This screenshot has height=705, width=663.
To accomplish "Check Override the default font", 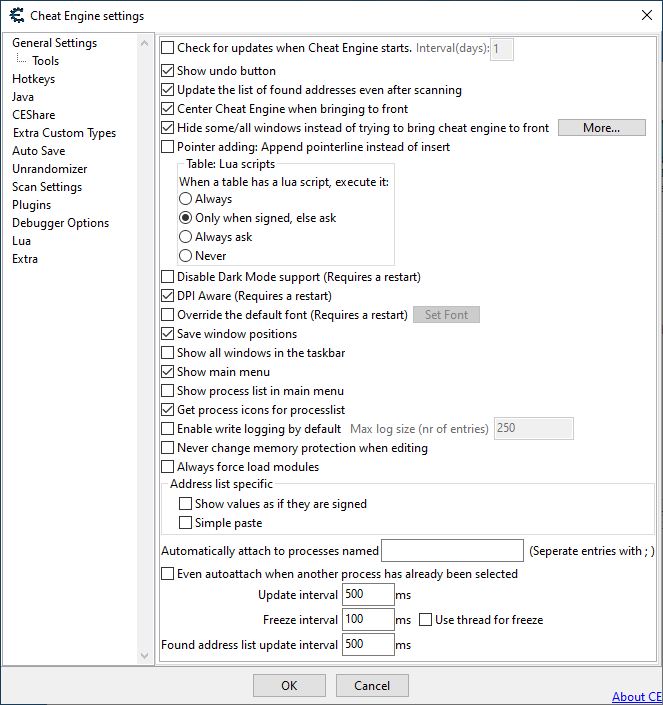I will coord(167,315).
